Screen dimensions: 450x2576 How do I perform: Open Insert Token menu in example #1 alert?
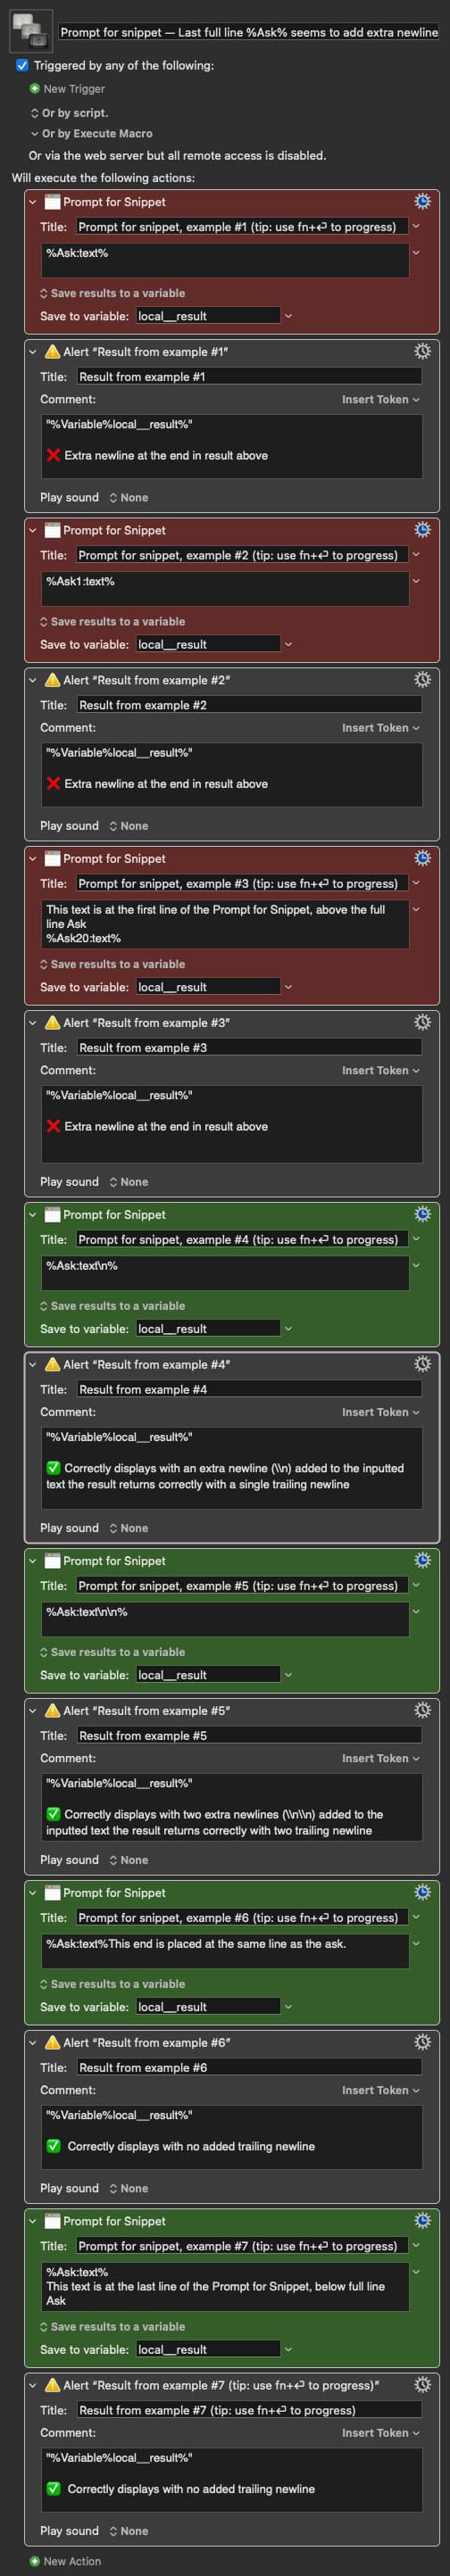(x=380, y=399)
